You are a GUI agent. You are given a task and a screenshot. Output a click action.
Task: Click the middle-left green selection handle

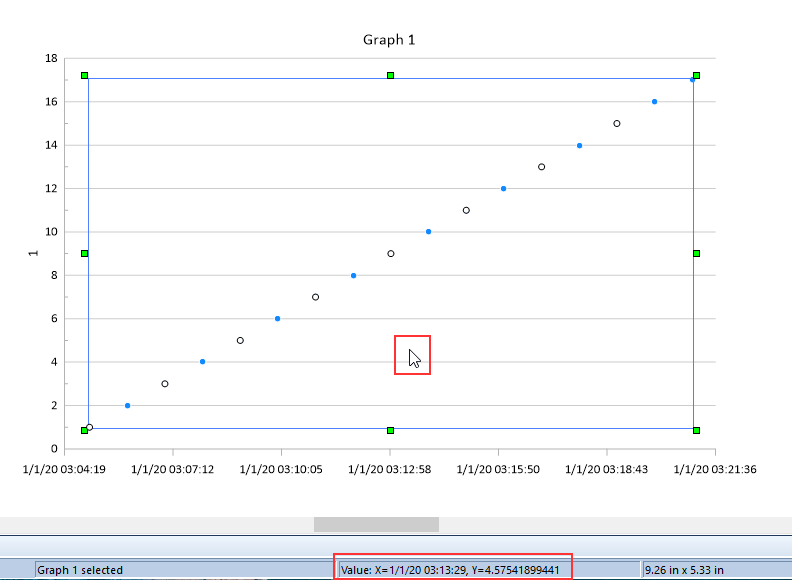click(x=85, y=253)
